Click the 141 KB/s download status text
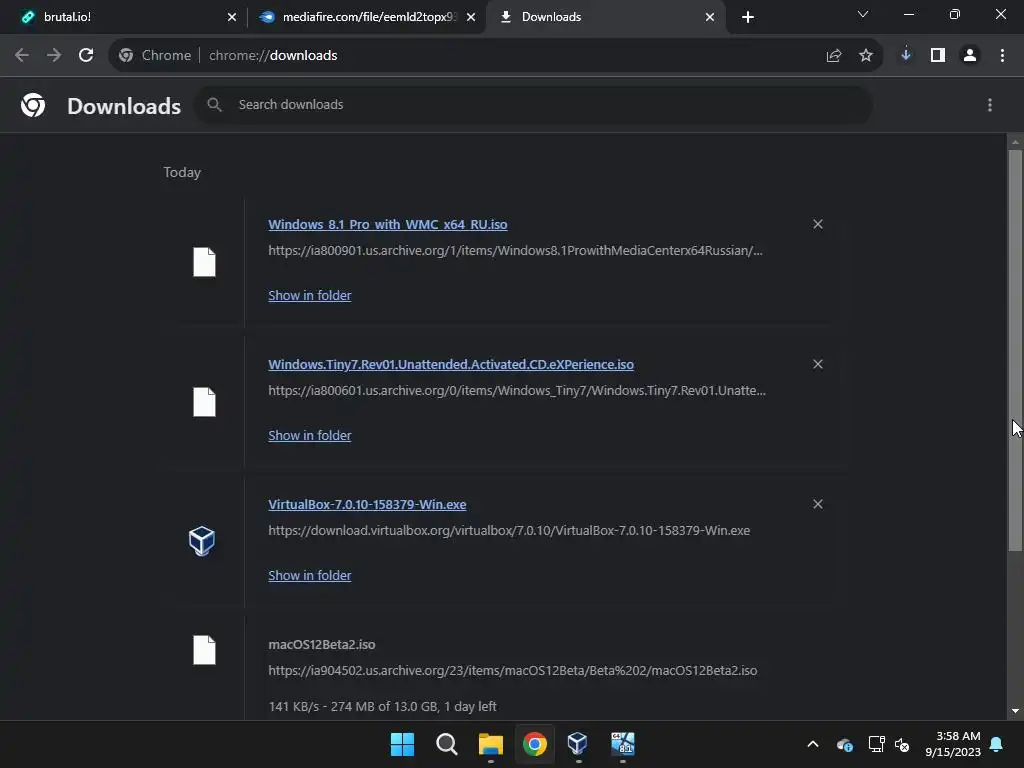This screenshot has width=1024, height=768. coord(382,707)
